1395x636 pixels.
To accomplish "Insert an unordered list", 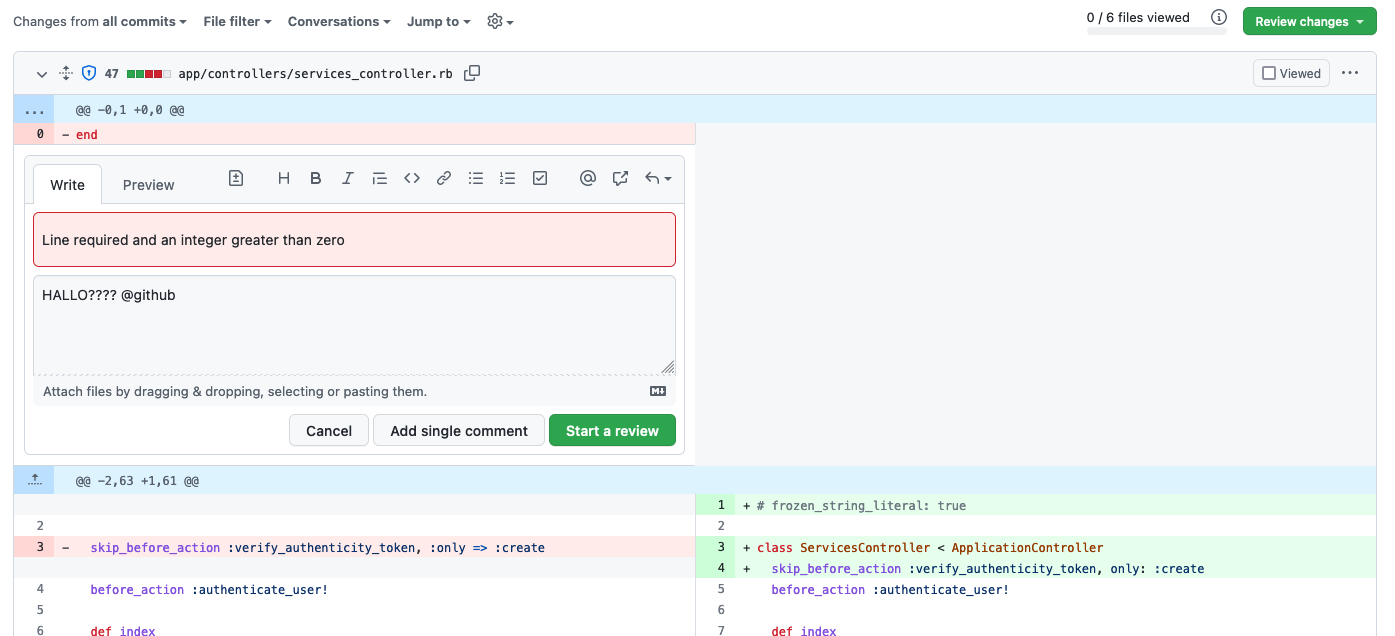I will tap(475, 177).
